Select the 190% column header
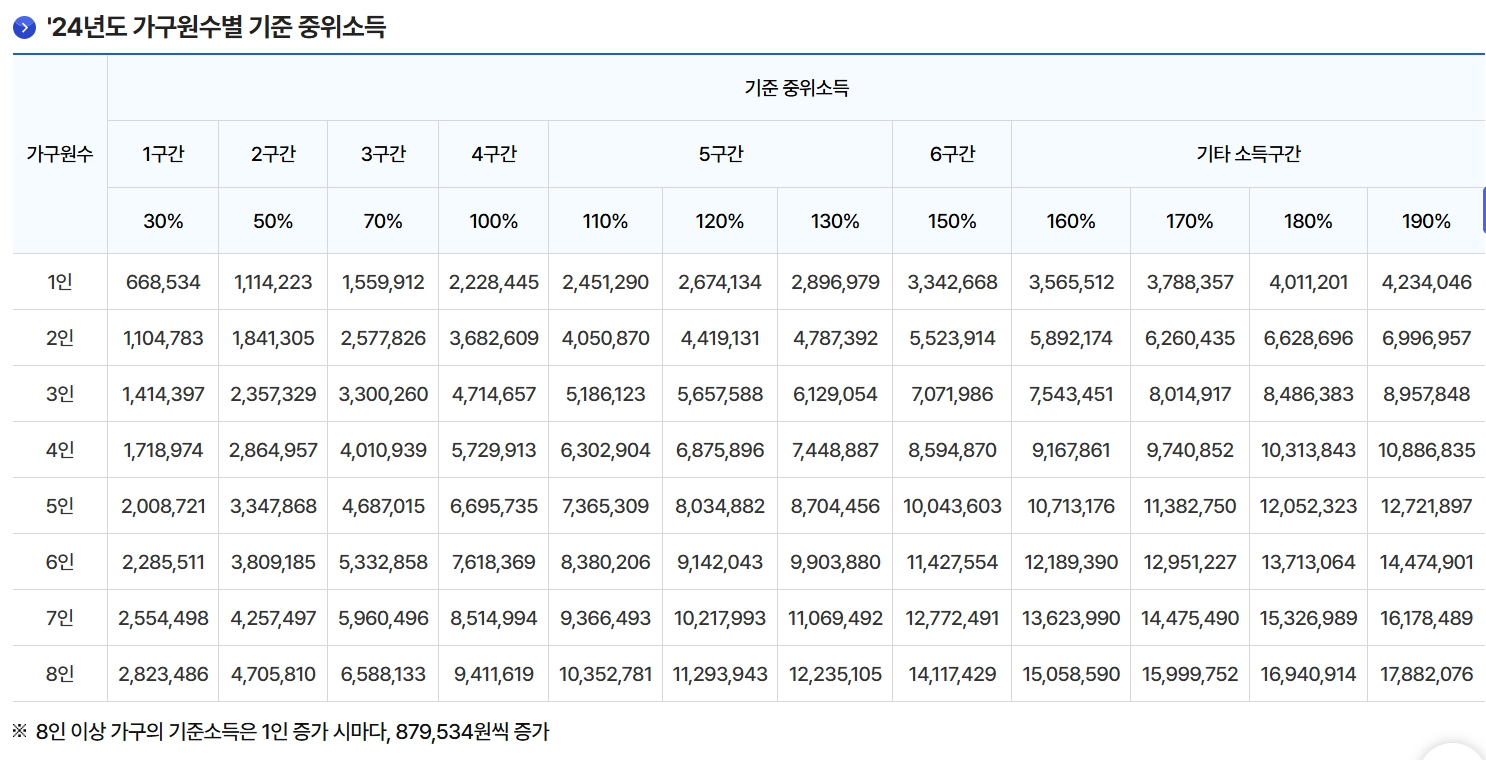The width and height of the screenshot is (1486, 760). [x=1426, y=221]
